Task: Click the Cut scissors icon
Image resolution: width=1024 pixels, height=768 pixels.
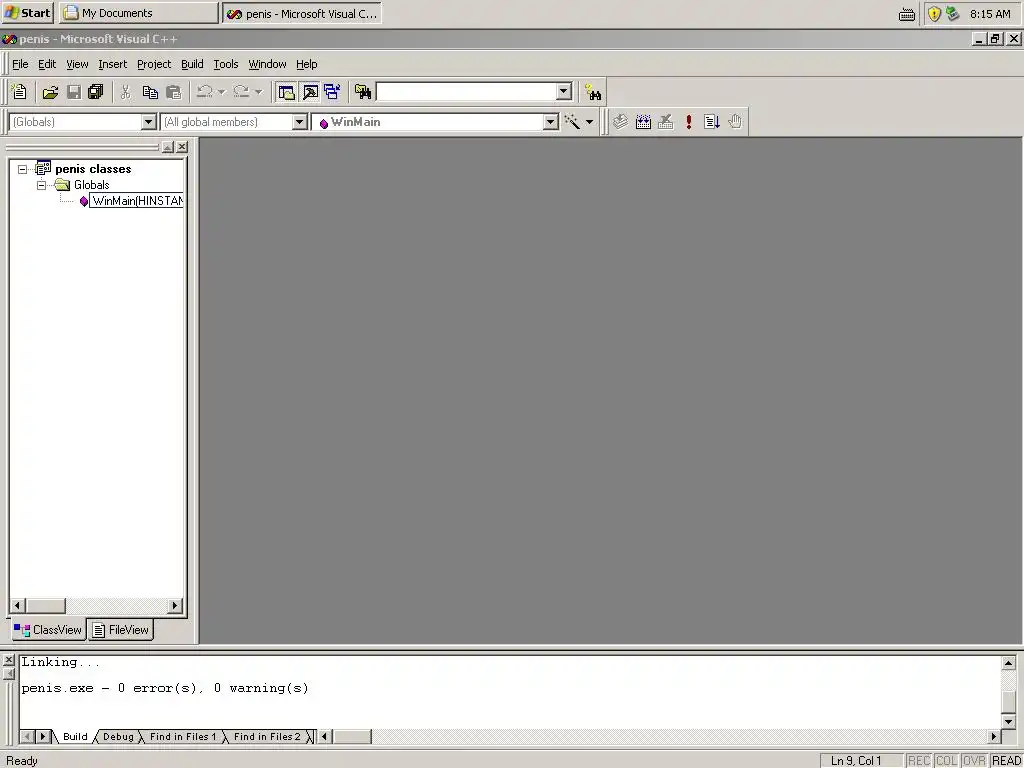Action: click(x=125, y=92)
